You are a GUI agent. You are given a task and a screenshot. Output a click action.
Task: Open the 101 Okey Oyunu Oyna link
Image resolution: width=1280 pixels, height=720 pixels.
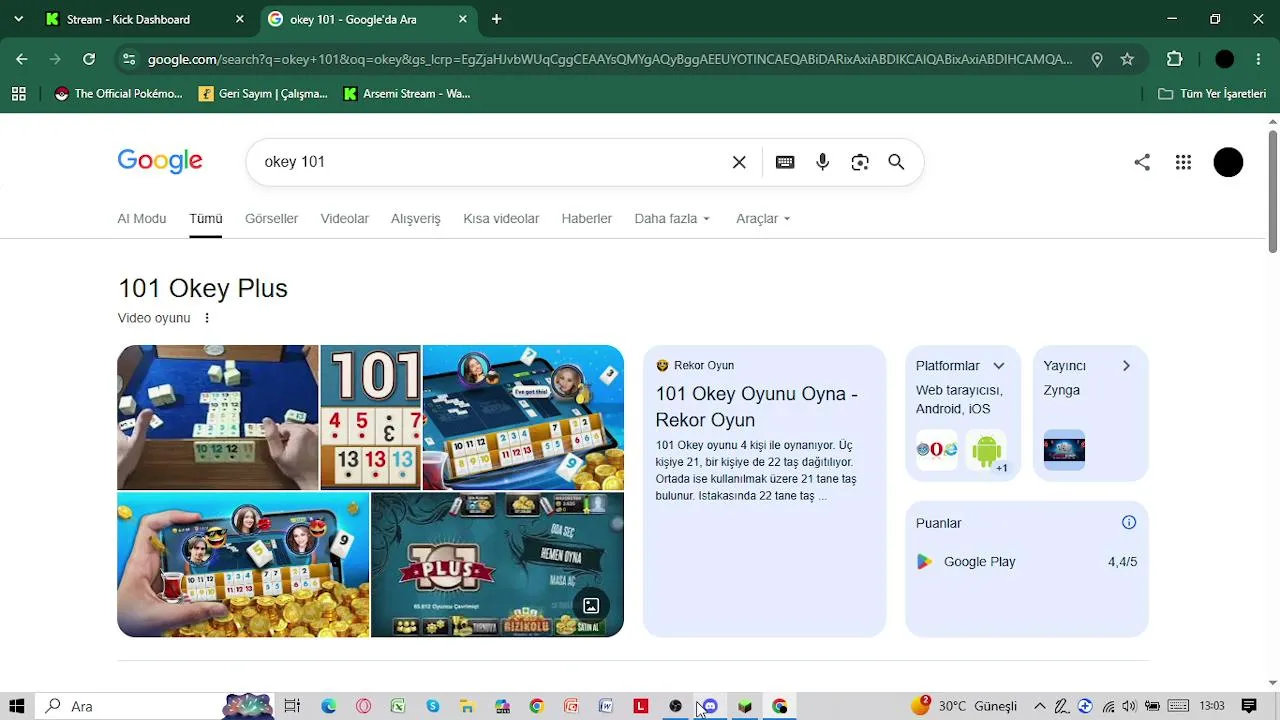(x=757, y=407)
